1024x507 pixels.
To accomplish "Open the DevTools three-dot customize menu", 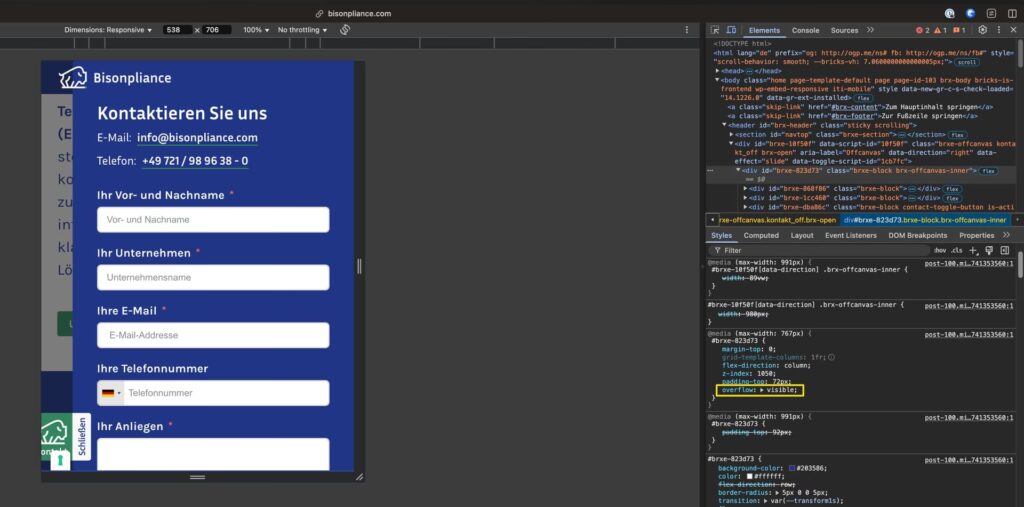I will coord(998,30).
